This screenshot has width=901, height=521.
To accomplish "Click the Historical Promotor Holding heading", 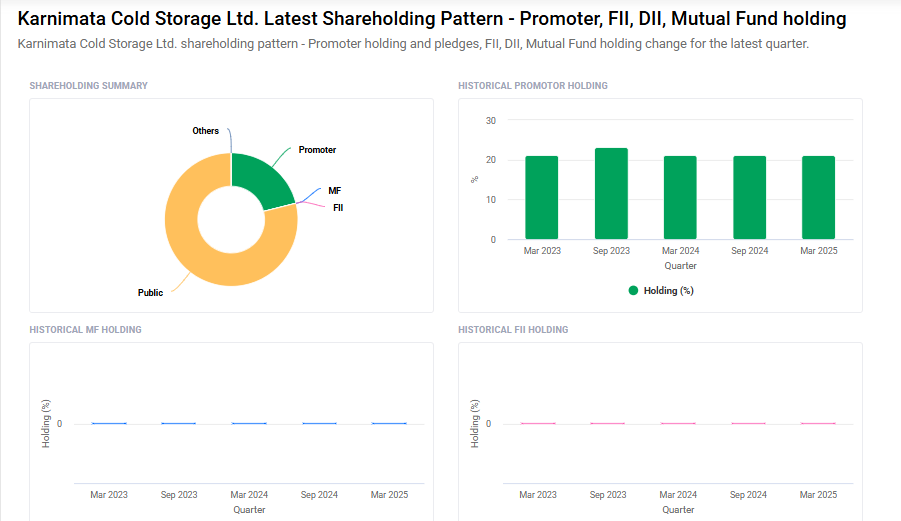I will 533,86.
